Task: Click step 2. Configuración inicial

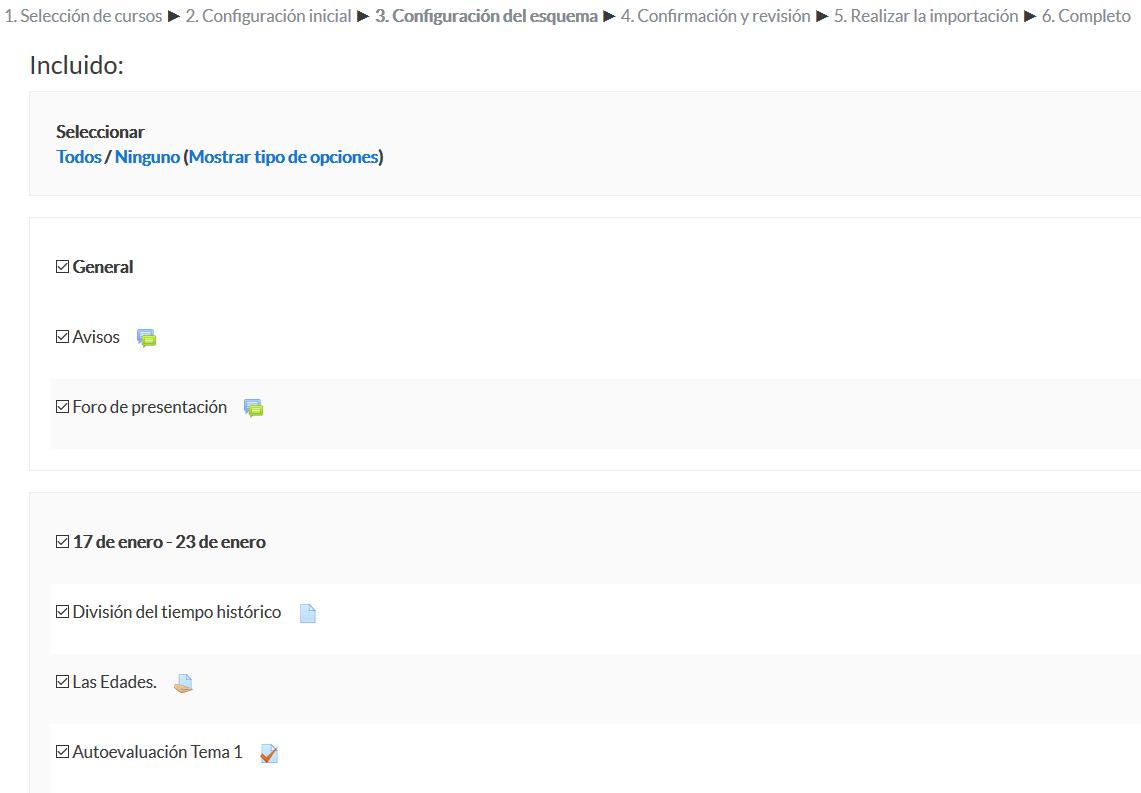Action: pos(268,16)
